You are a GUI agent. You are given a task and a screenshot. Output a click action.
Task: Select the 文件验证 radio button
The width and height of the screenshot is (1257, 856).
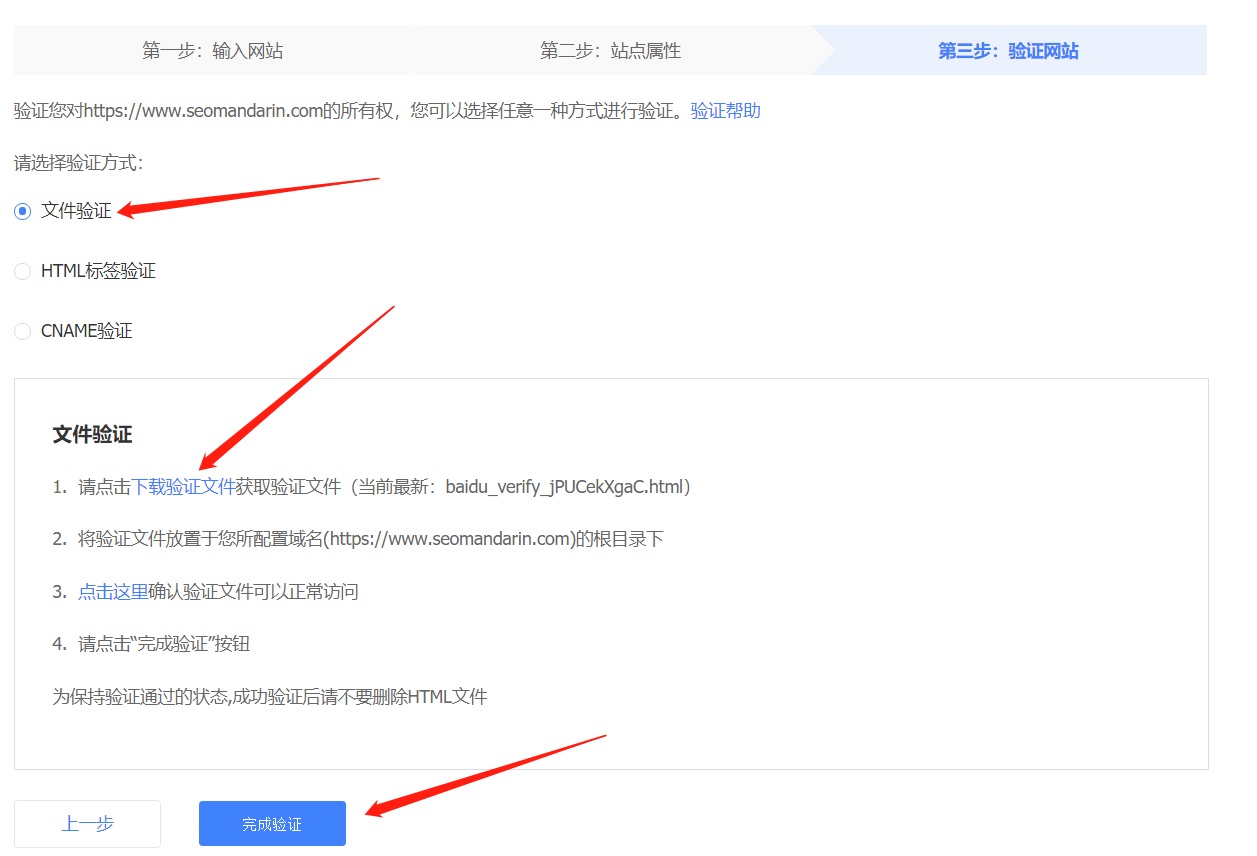[x=22, y=211]
